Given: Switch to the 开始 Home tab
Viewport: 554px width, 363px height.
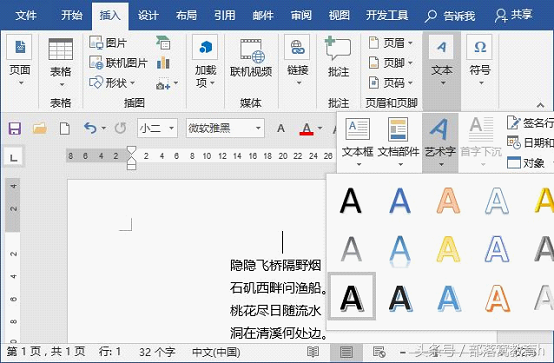Looking at the screenshot, I should (72, 16).
